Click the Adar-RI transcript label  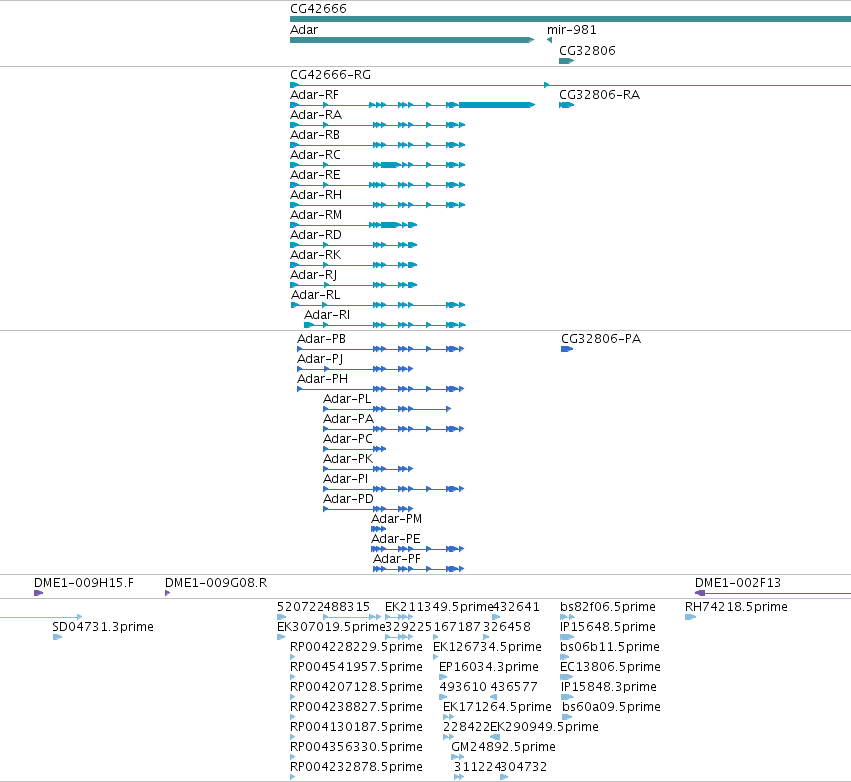click(x=327, y=315)
